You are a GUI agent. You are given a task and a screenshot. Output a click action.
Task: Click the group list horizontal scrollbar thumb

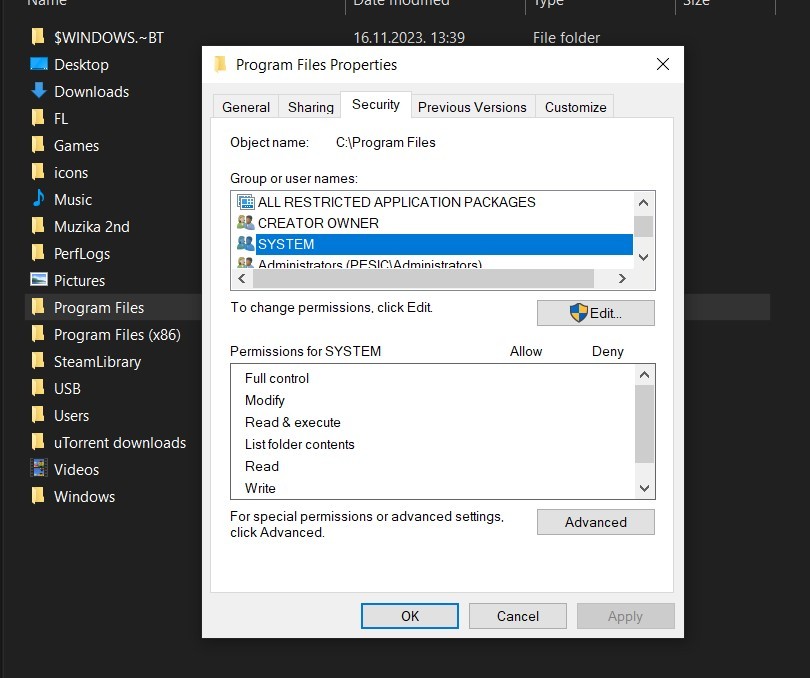point(423,279)
